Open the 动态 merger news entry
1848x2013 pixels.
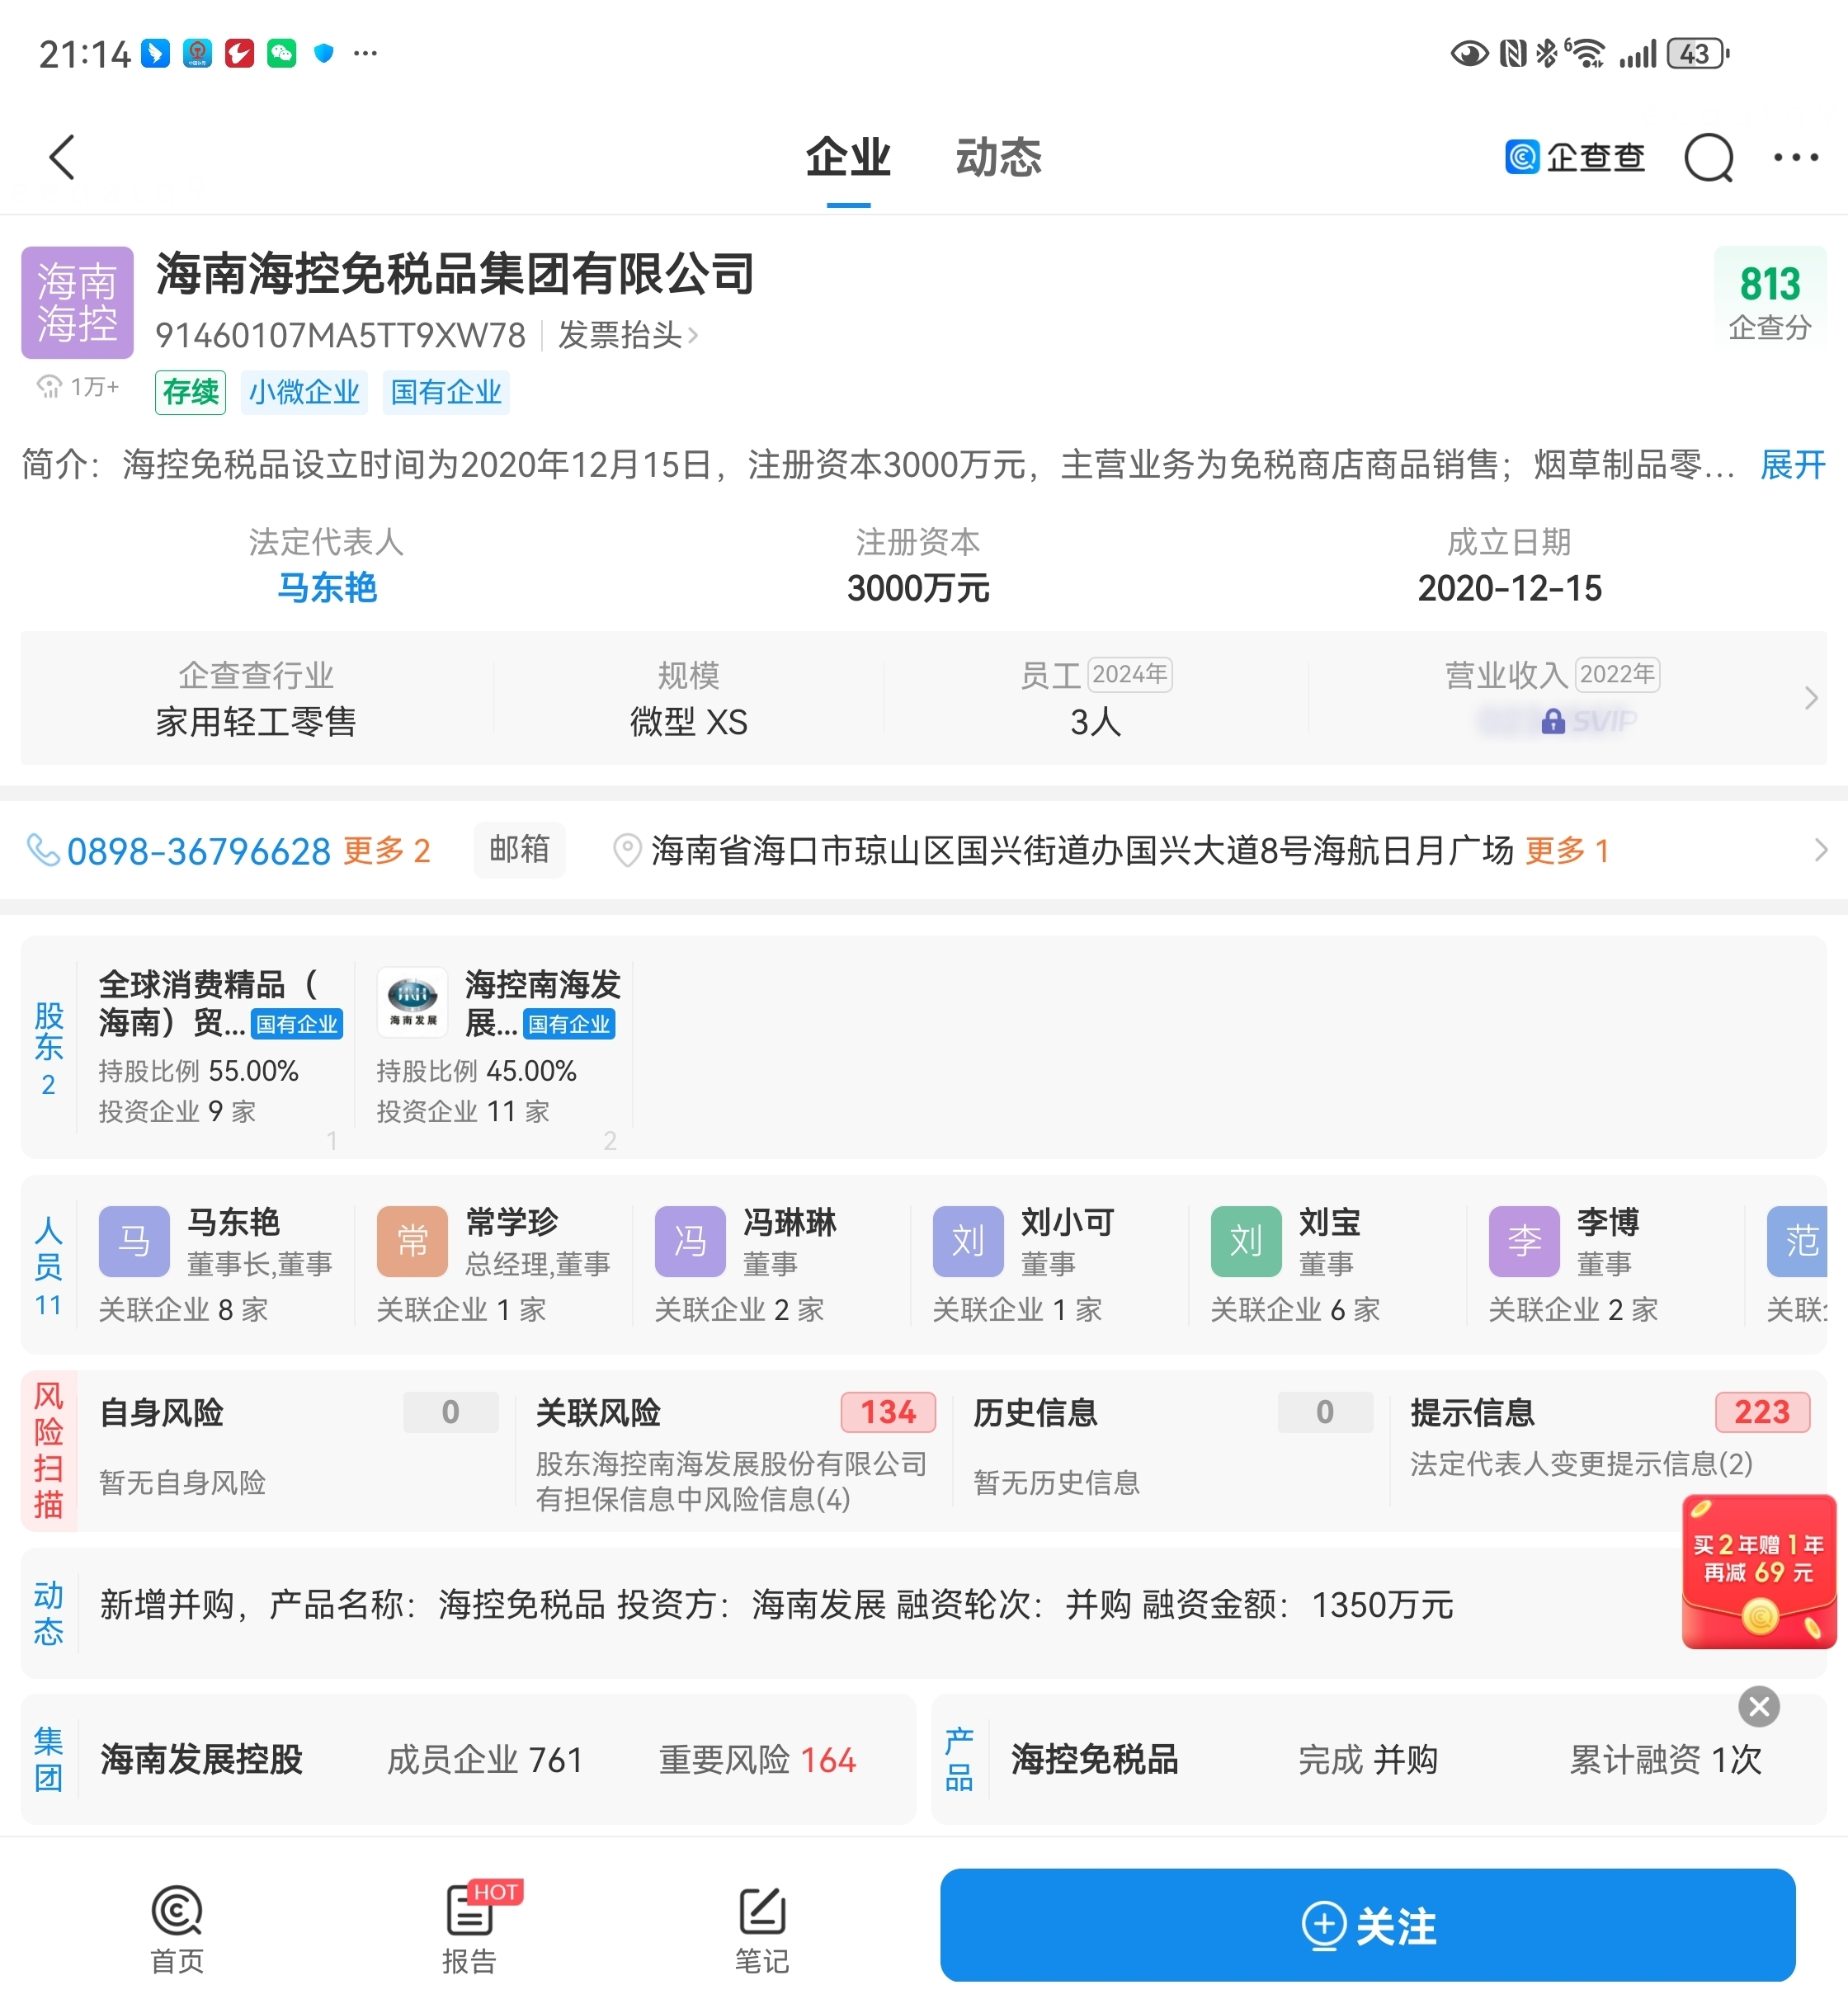point(776,1605)
